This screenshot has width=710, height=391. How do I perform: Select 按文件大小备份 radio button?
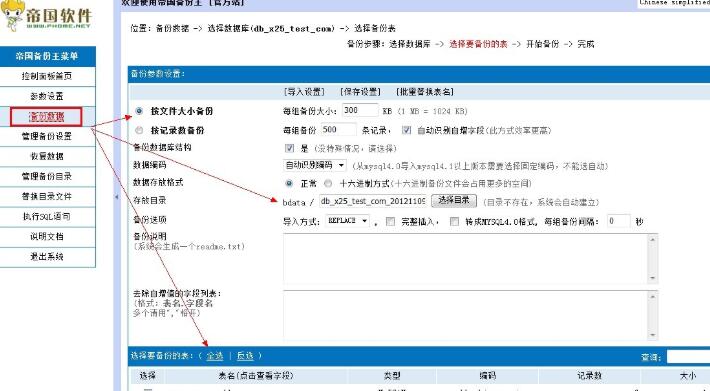pos(139,111)
